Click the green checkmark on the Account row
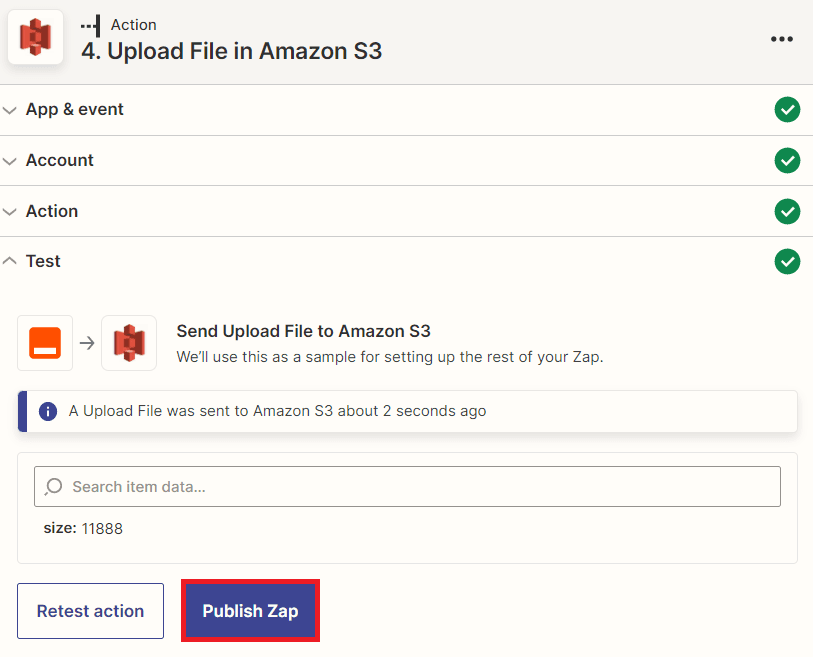Screen dimensions: 813x657 pyautogui.click(x=787, y=160)
